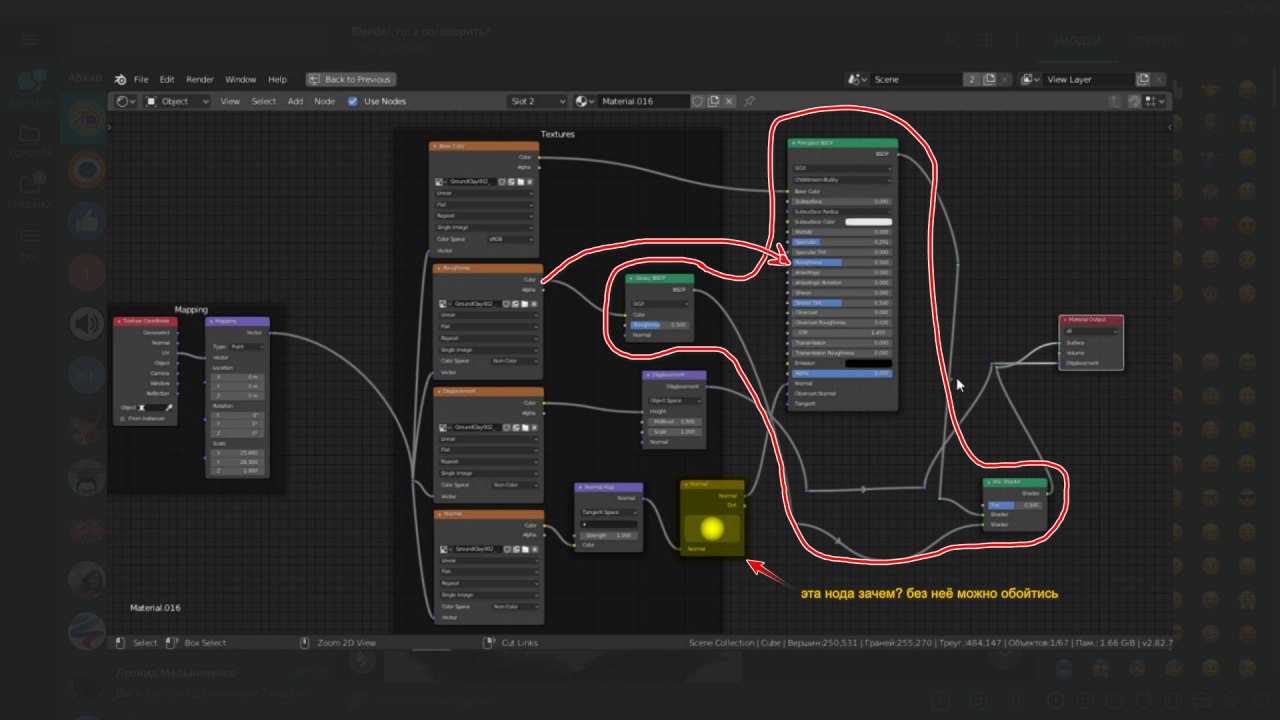This screenshot has width=1280, height=720.
Task: Click the object eyedropper in Texture Coordinate node
Action: [169, 408]
